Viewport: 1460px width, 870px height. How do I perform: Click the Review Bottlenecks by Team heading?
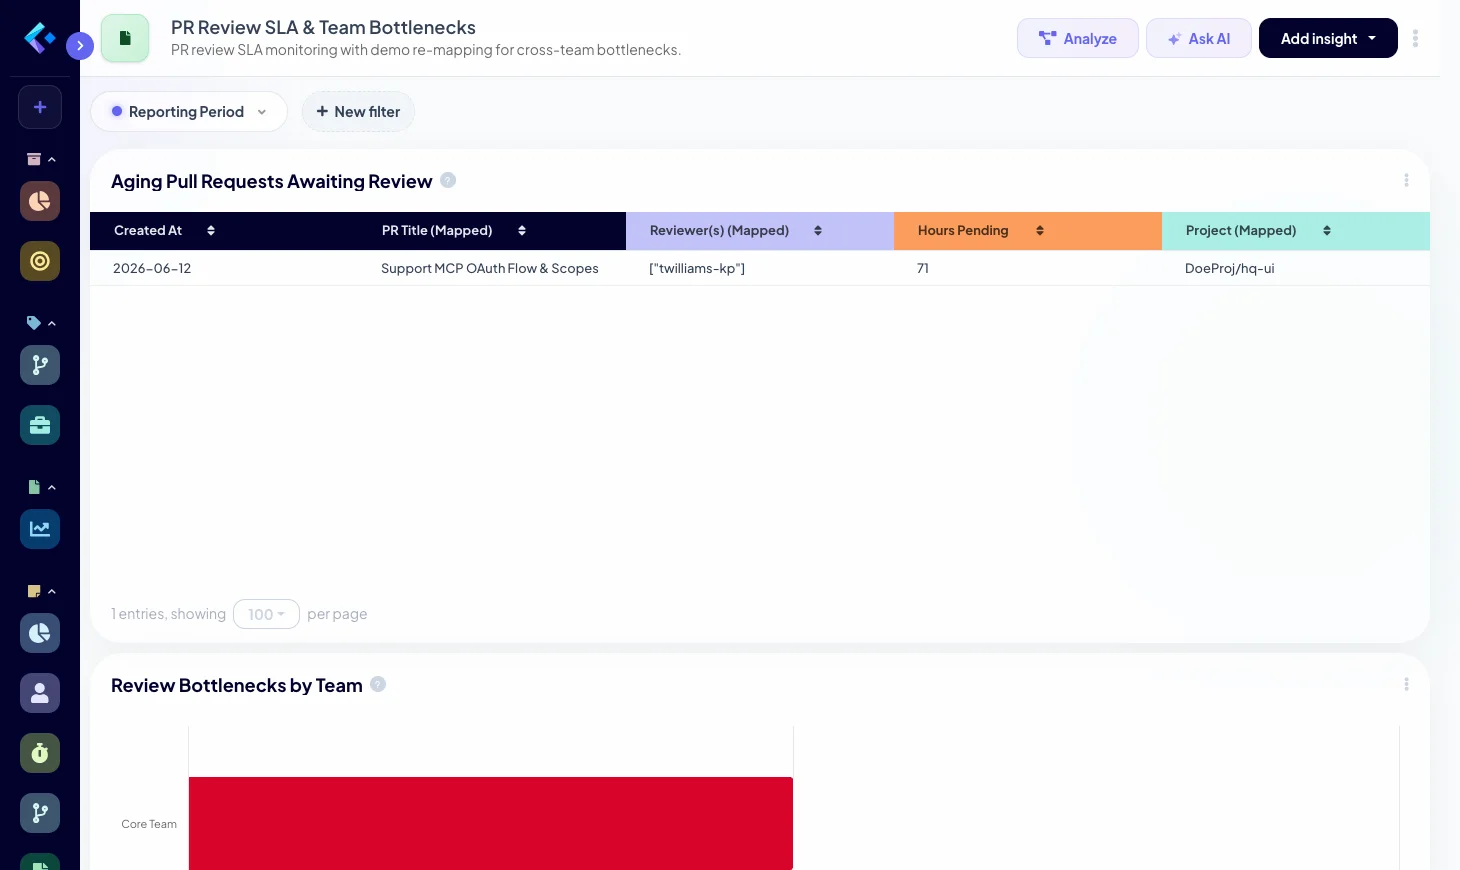coord(236,685)
